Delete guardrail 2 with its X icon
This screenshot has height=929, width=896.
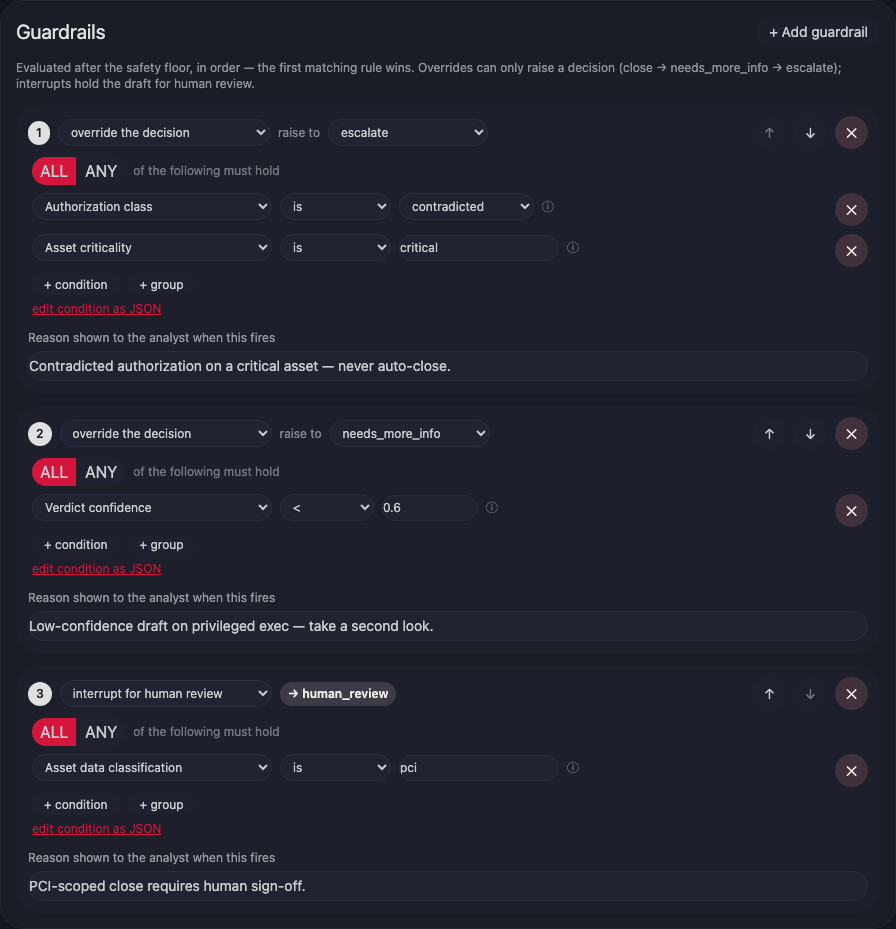[x=851, y=434]
